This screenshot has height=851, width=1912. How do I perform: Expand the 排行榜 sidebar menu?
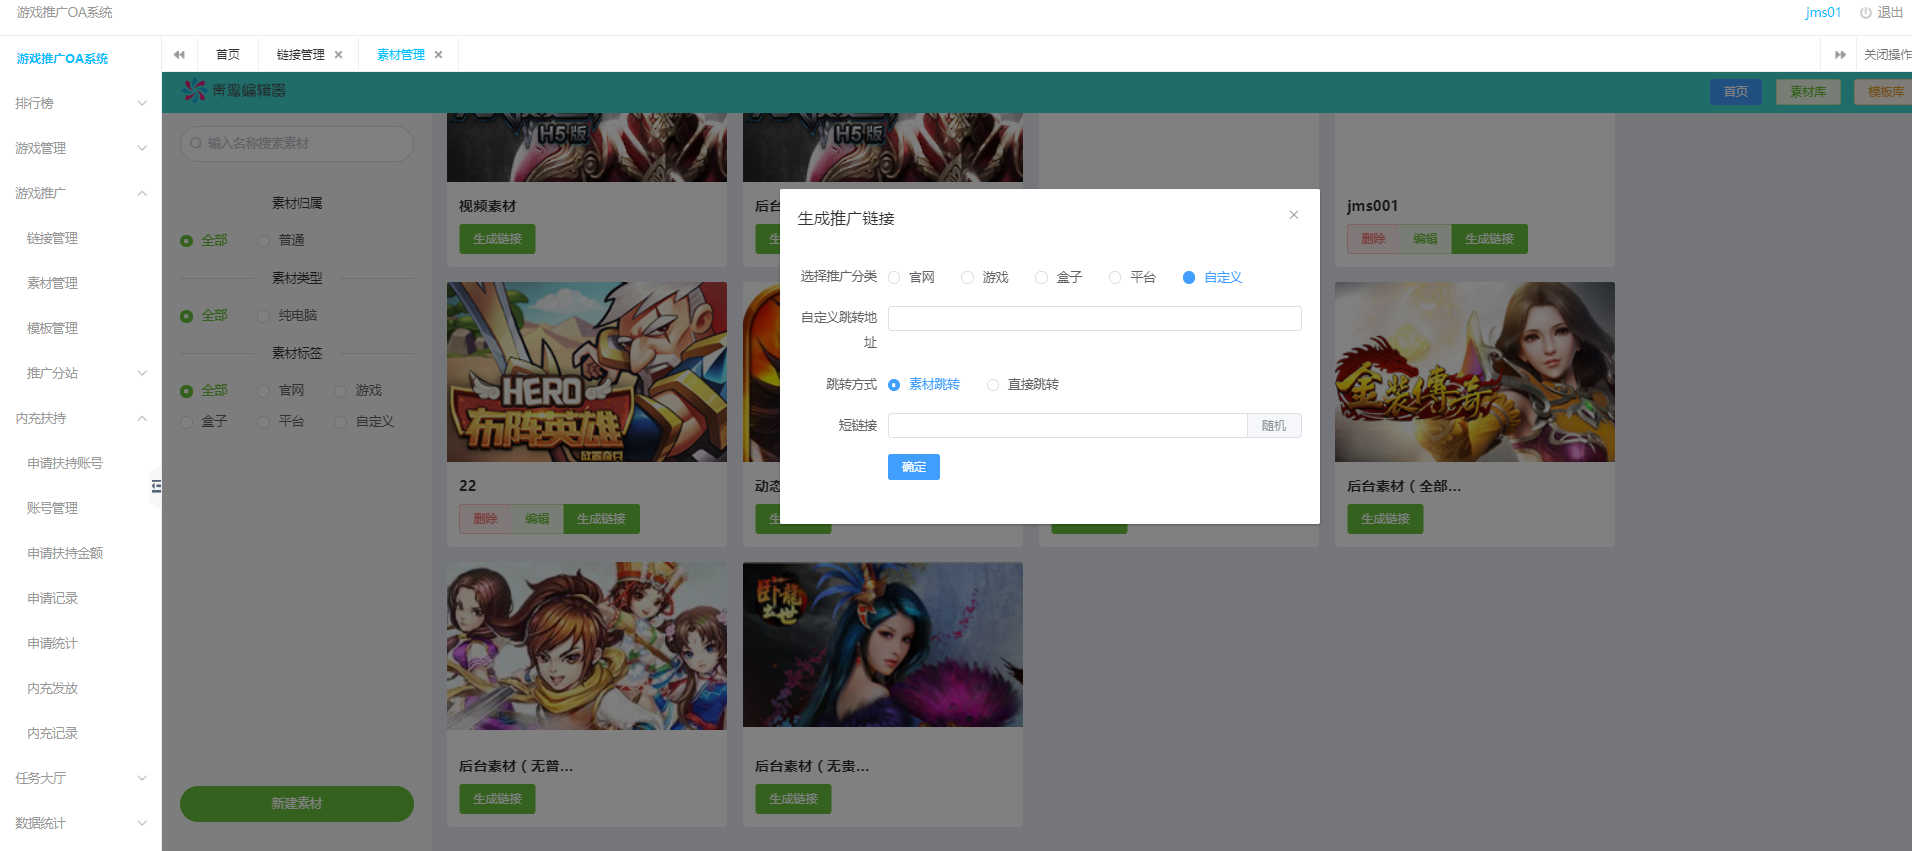(x=80, y=103)
